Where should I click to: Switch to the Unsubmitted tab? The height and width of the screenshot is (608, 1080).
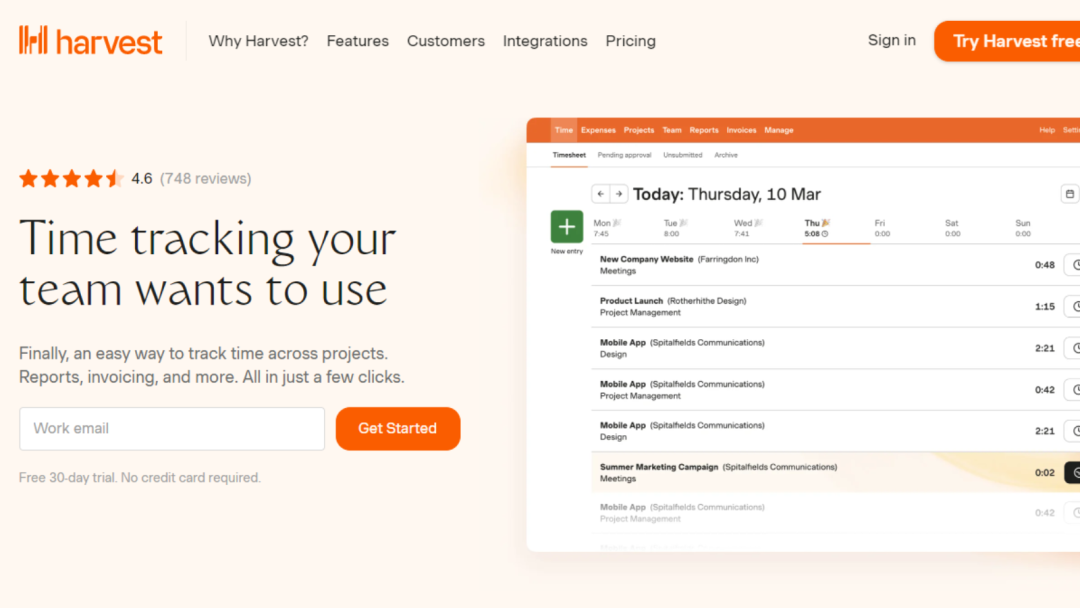(683, 155)
